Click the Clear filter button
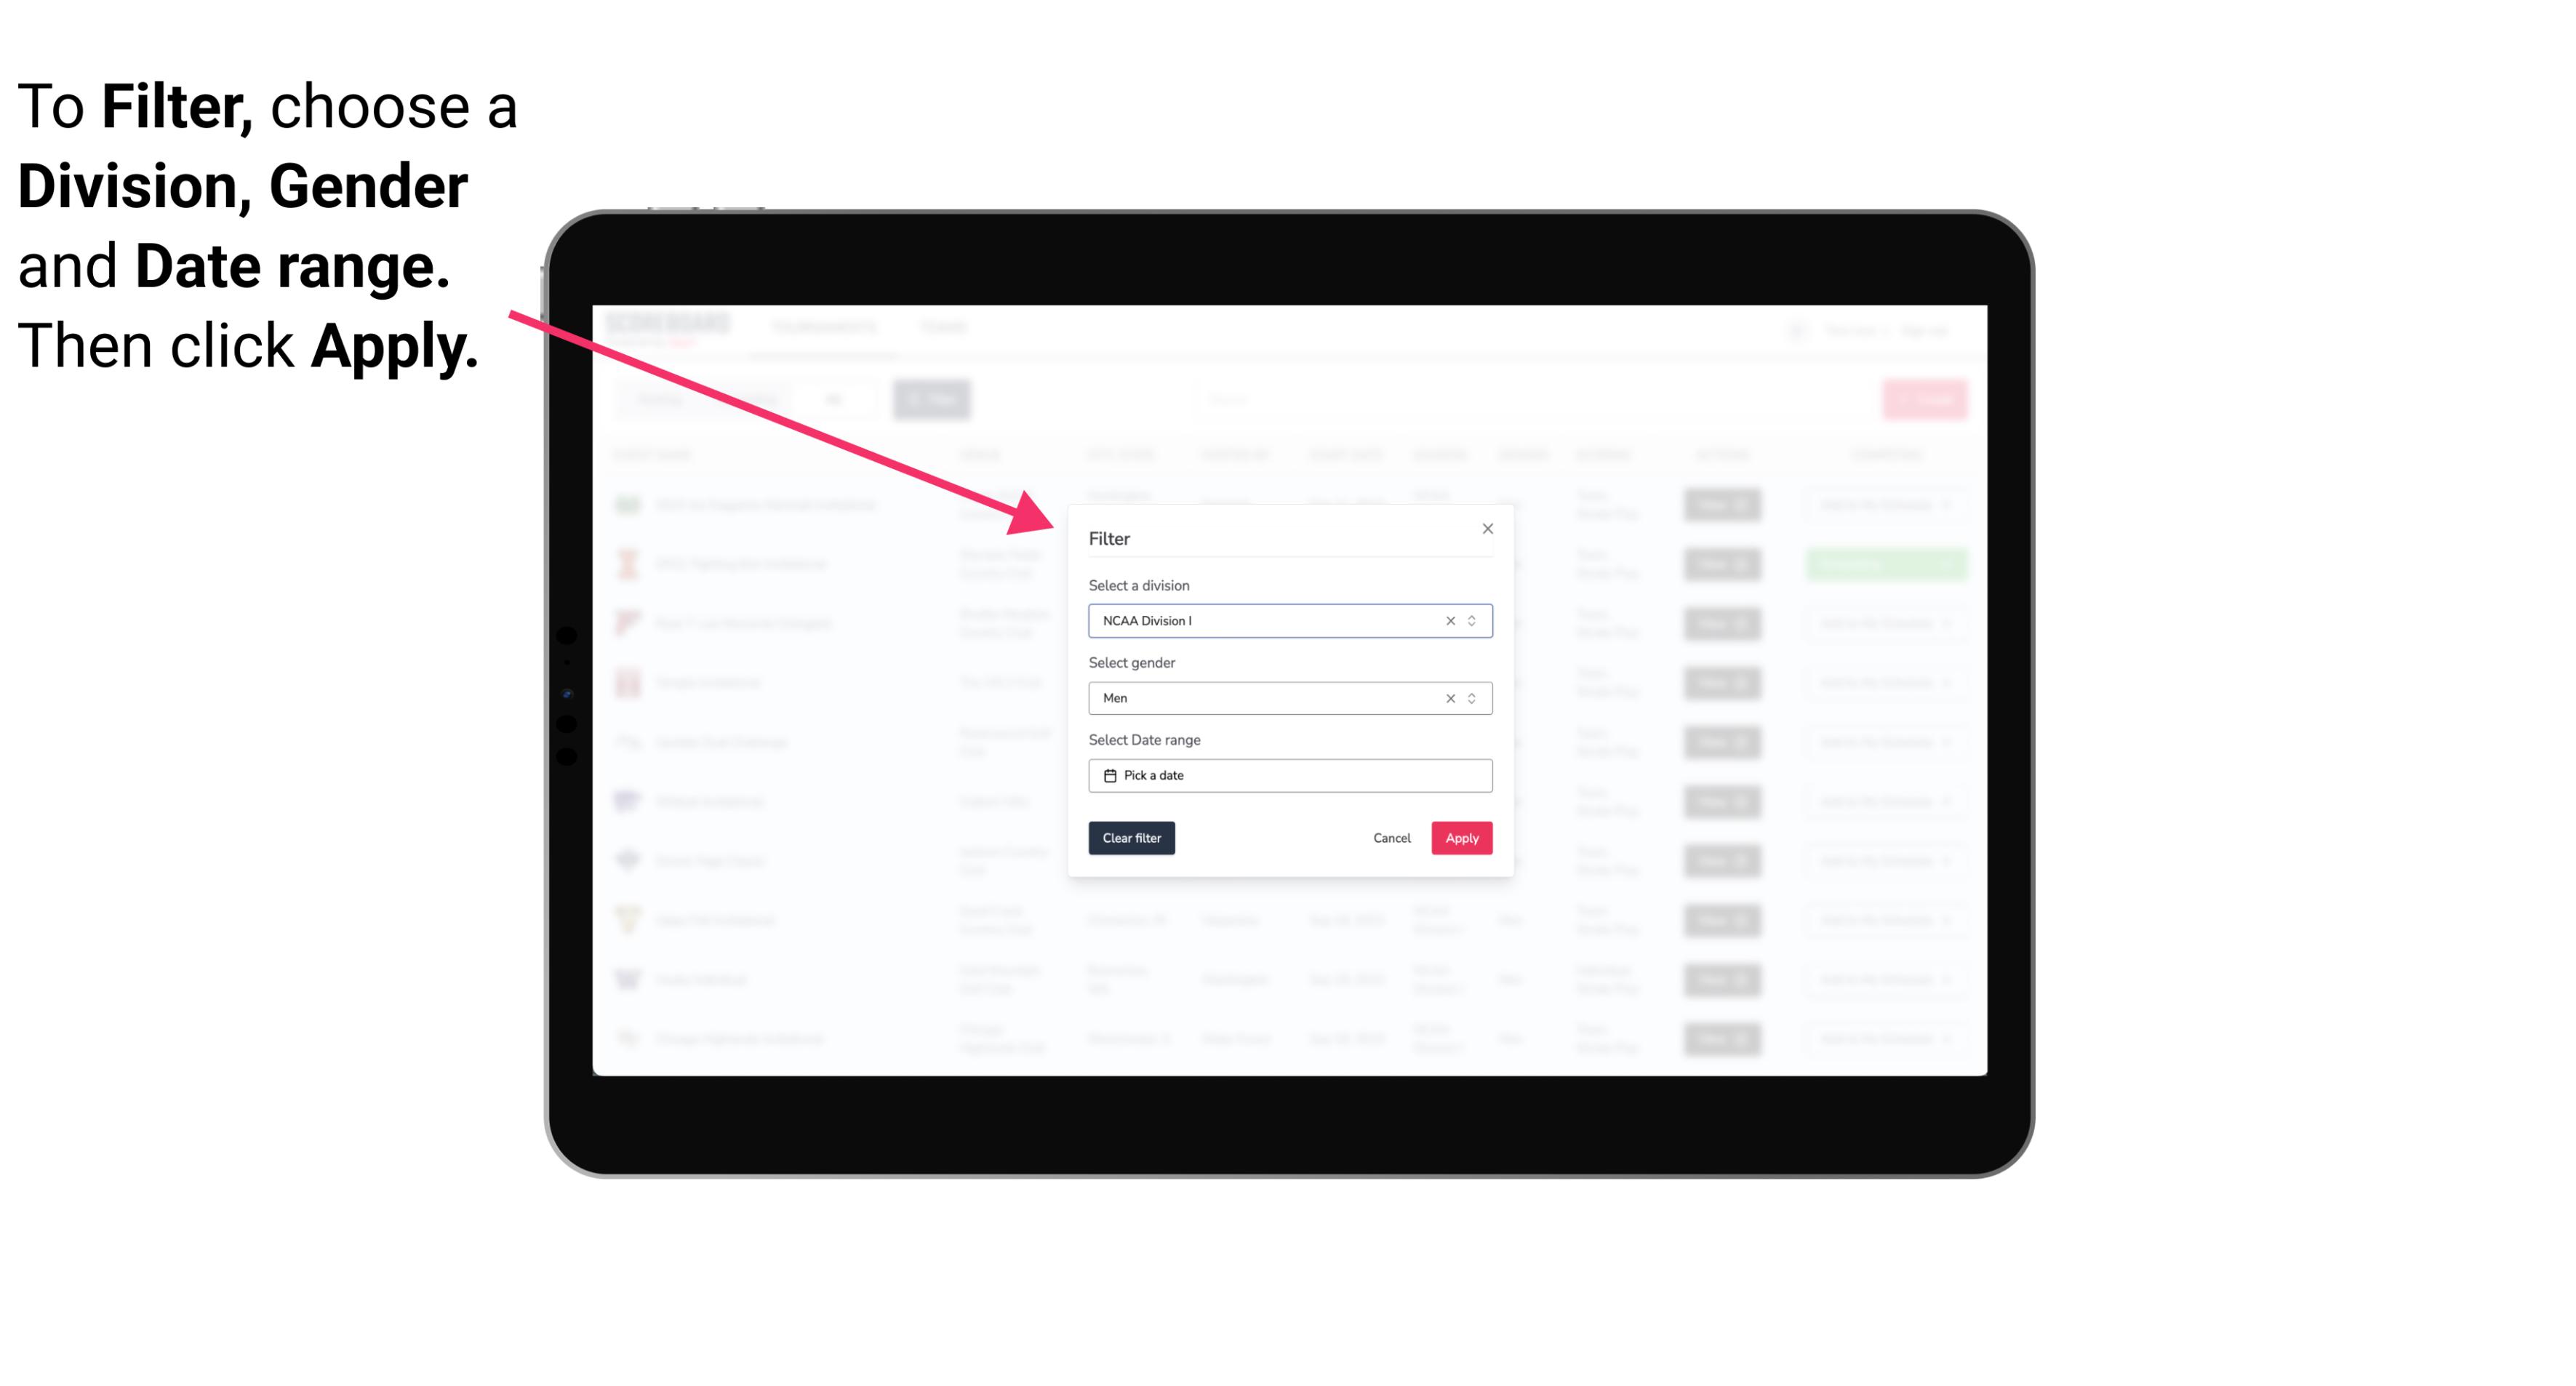The height and width of the screenshot is (1386, 2576). pyautogui.click(x=1130, y=838)
